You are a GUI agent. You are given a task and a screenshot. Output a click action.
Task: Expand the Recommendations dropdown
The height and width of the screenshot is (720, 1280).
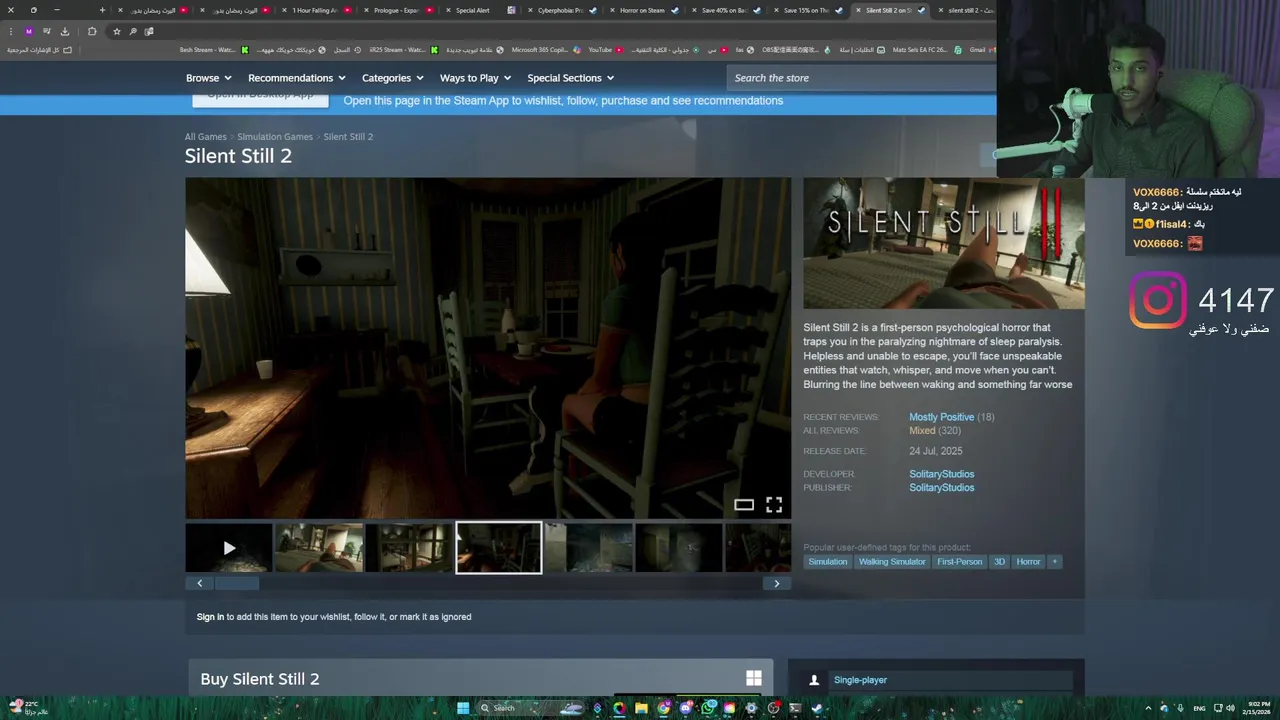[296, 78]
